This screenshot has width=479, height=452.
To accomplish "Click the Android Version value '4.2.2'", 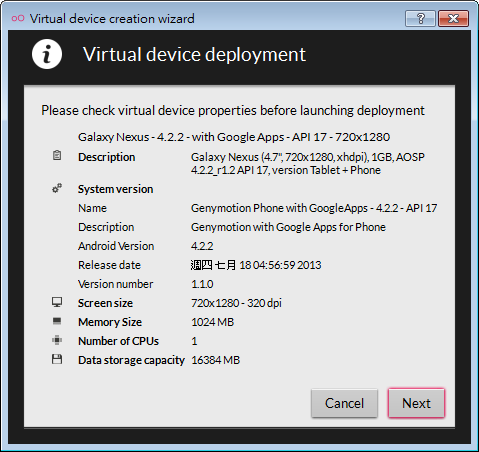I will pyautogui.click(x=202, y=246).
